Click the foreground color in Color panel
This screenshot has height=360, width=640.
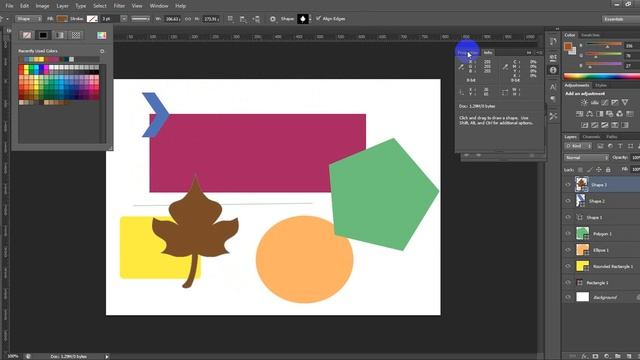click(x=568, y=46)
